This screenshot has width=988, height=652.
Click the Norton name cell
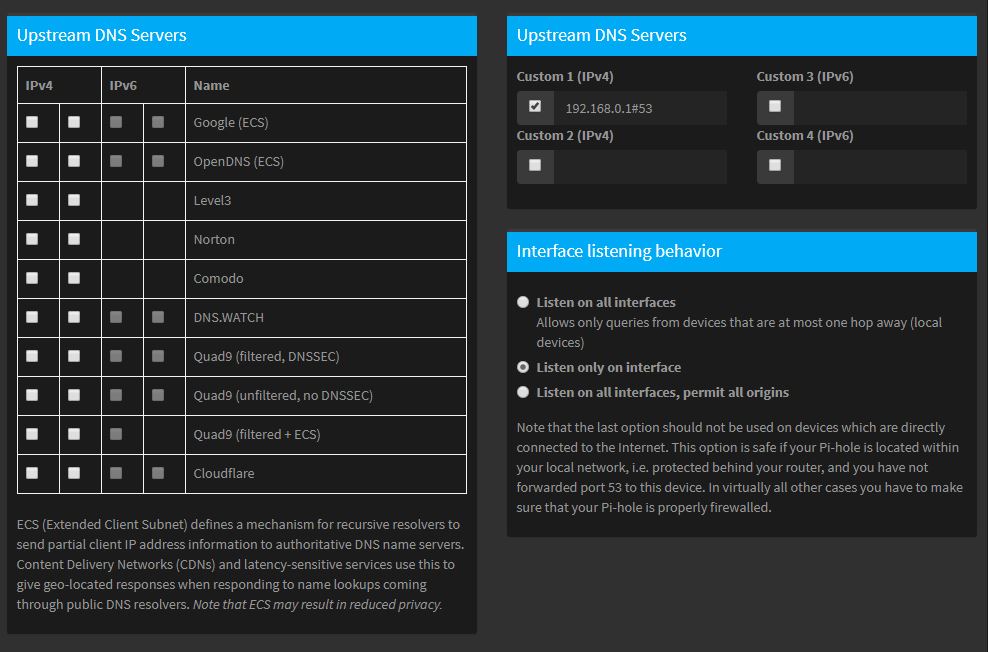point(326,239)
